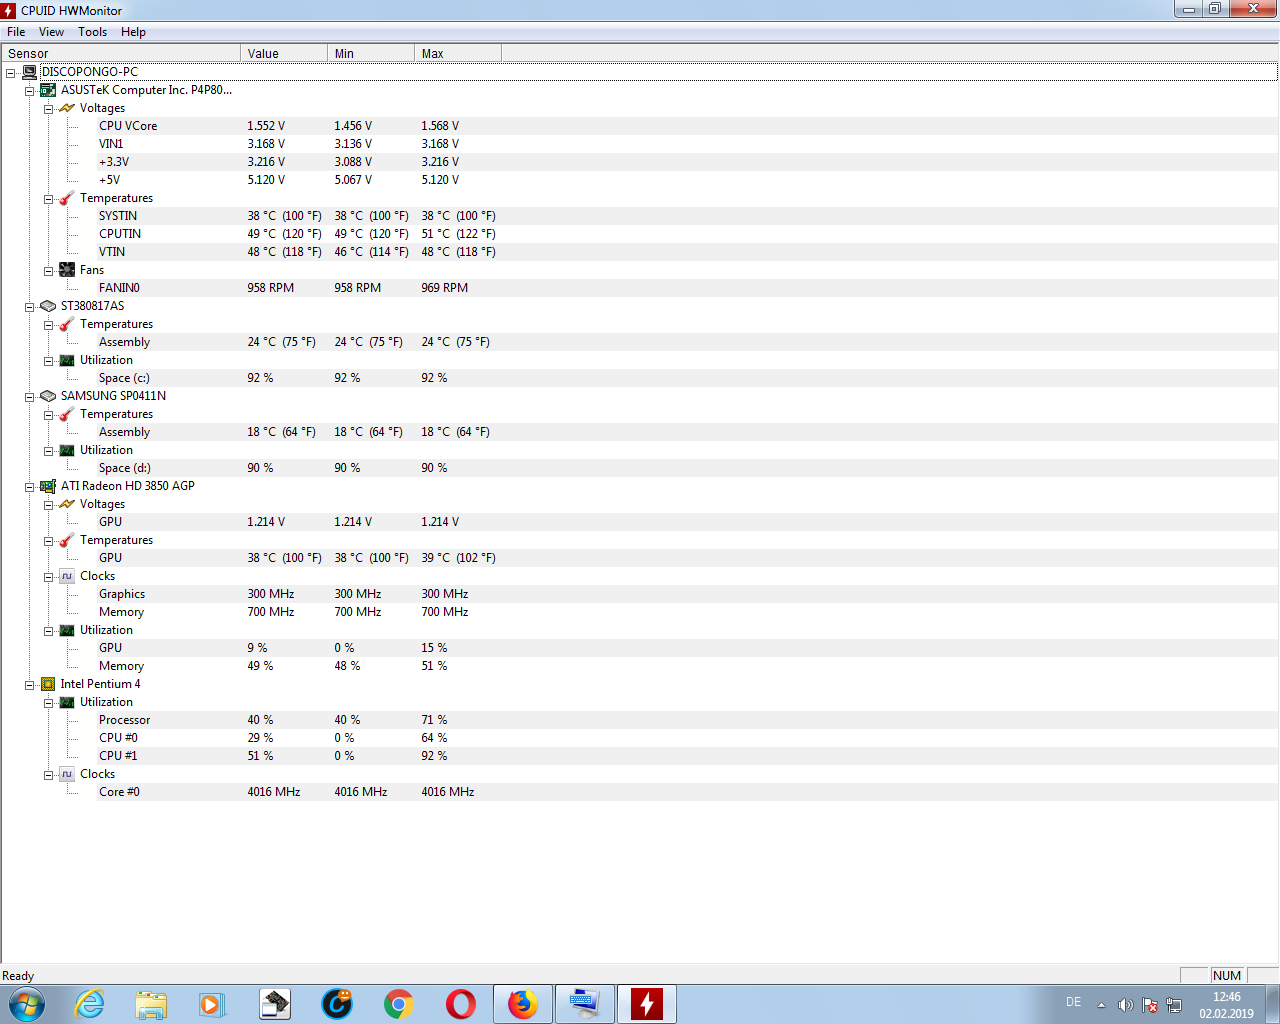Screen dimensions: 1280x1024
Task: Click the 969 RPM max fan value
Action: (x=444, y=288)
